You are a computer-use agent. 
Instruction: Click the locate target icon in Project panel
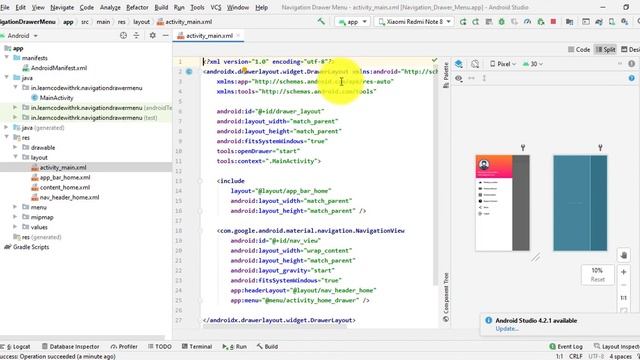[123, 36]
